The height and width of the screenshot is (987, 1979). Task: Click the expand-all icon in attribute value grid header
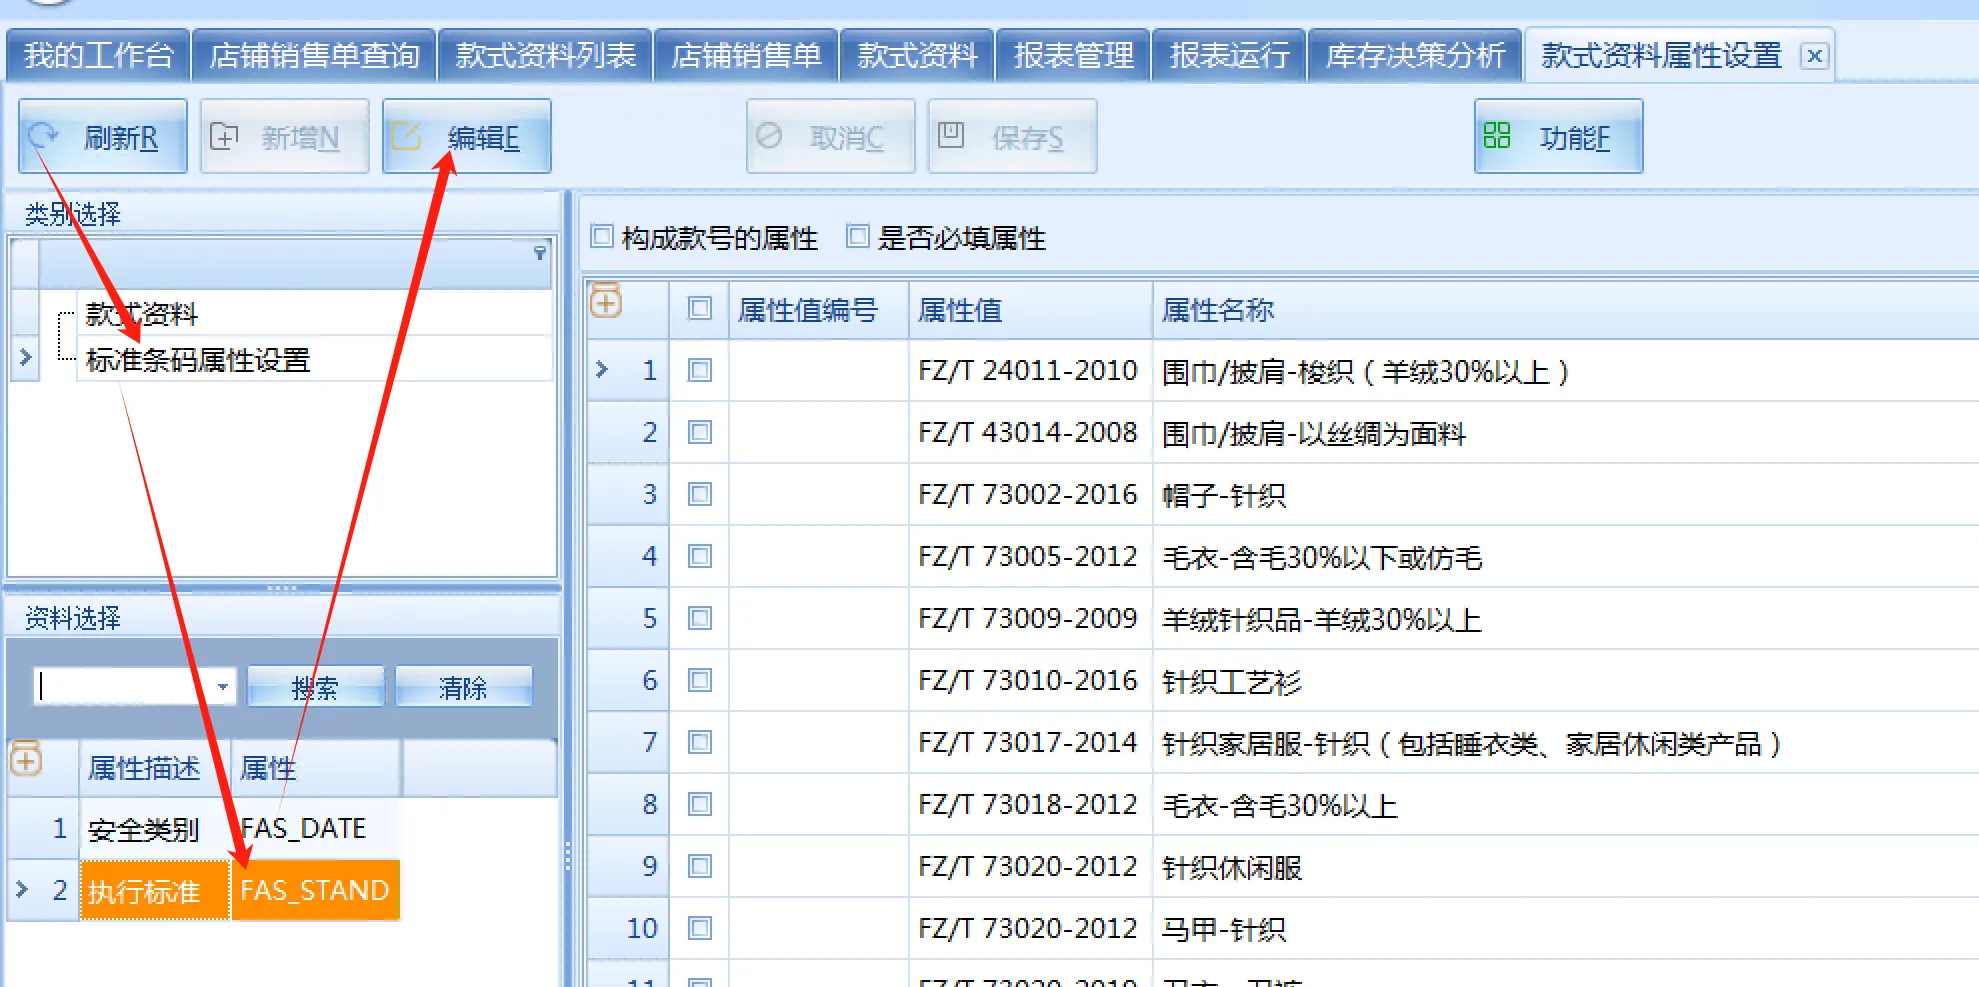[606, 301]
